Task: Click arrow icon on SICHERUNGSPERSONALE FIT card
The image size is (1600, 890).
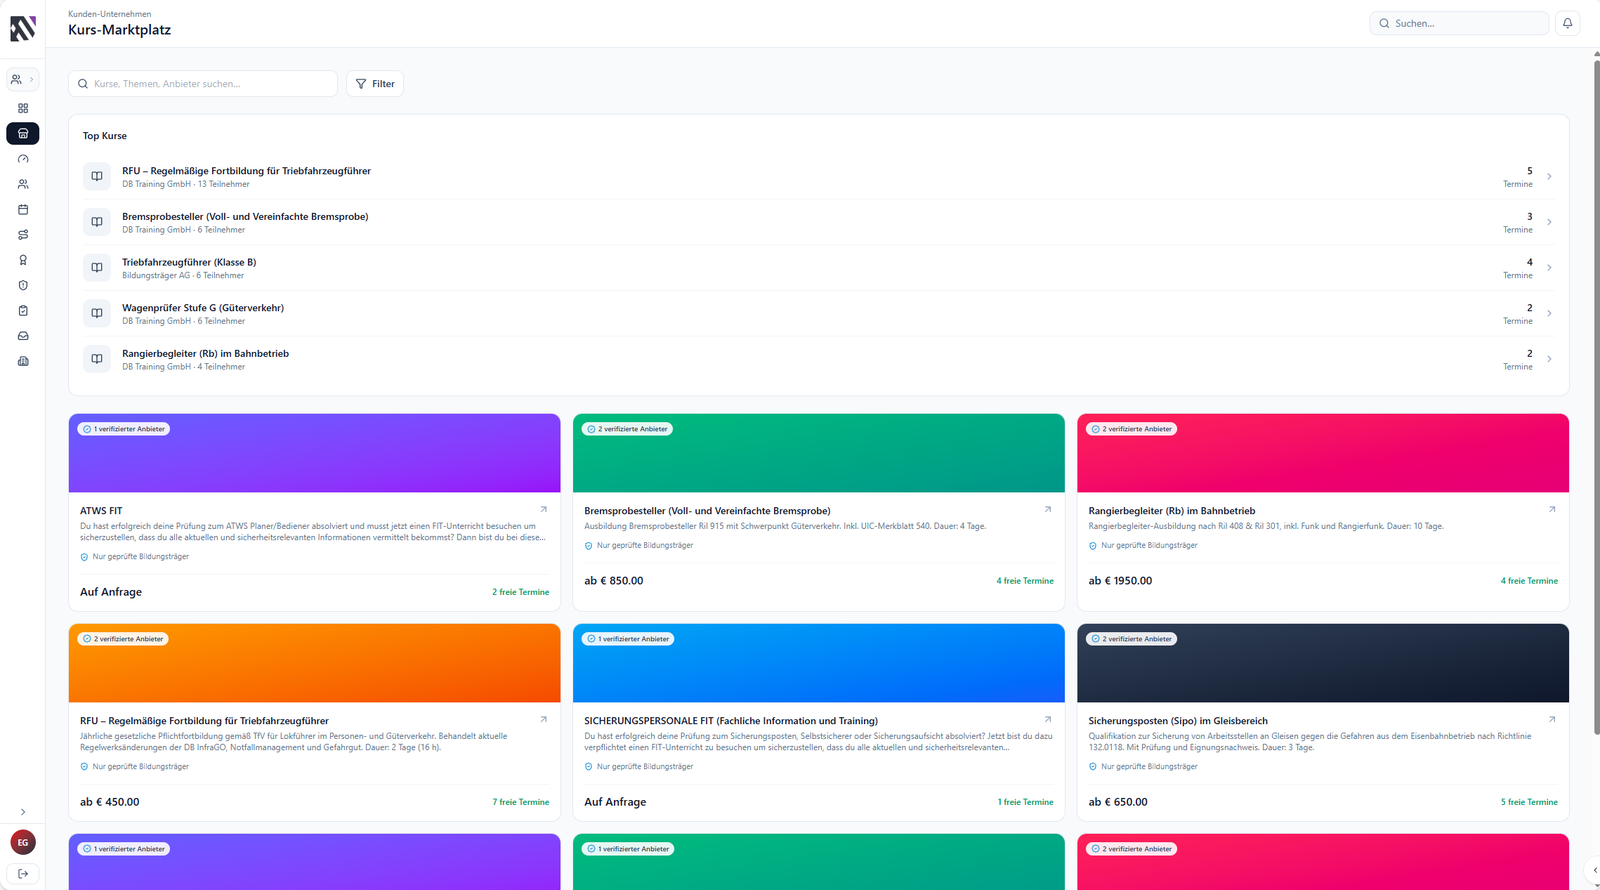Action: [1048, 720]
